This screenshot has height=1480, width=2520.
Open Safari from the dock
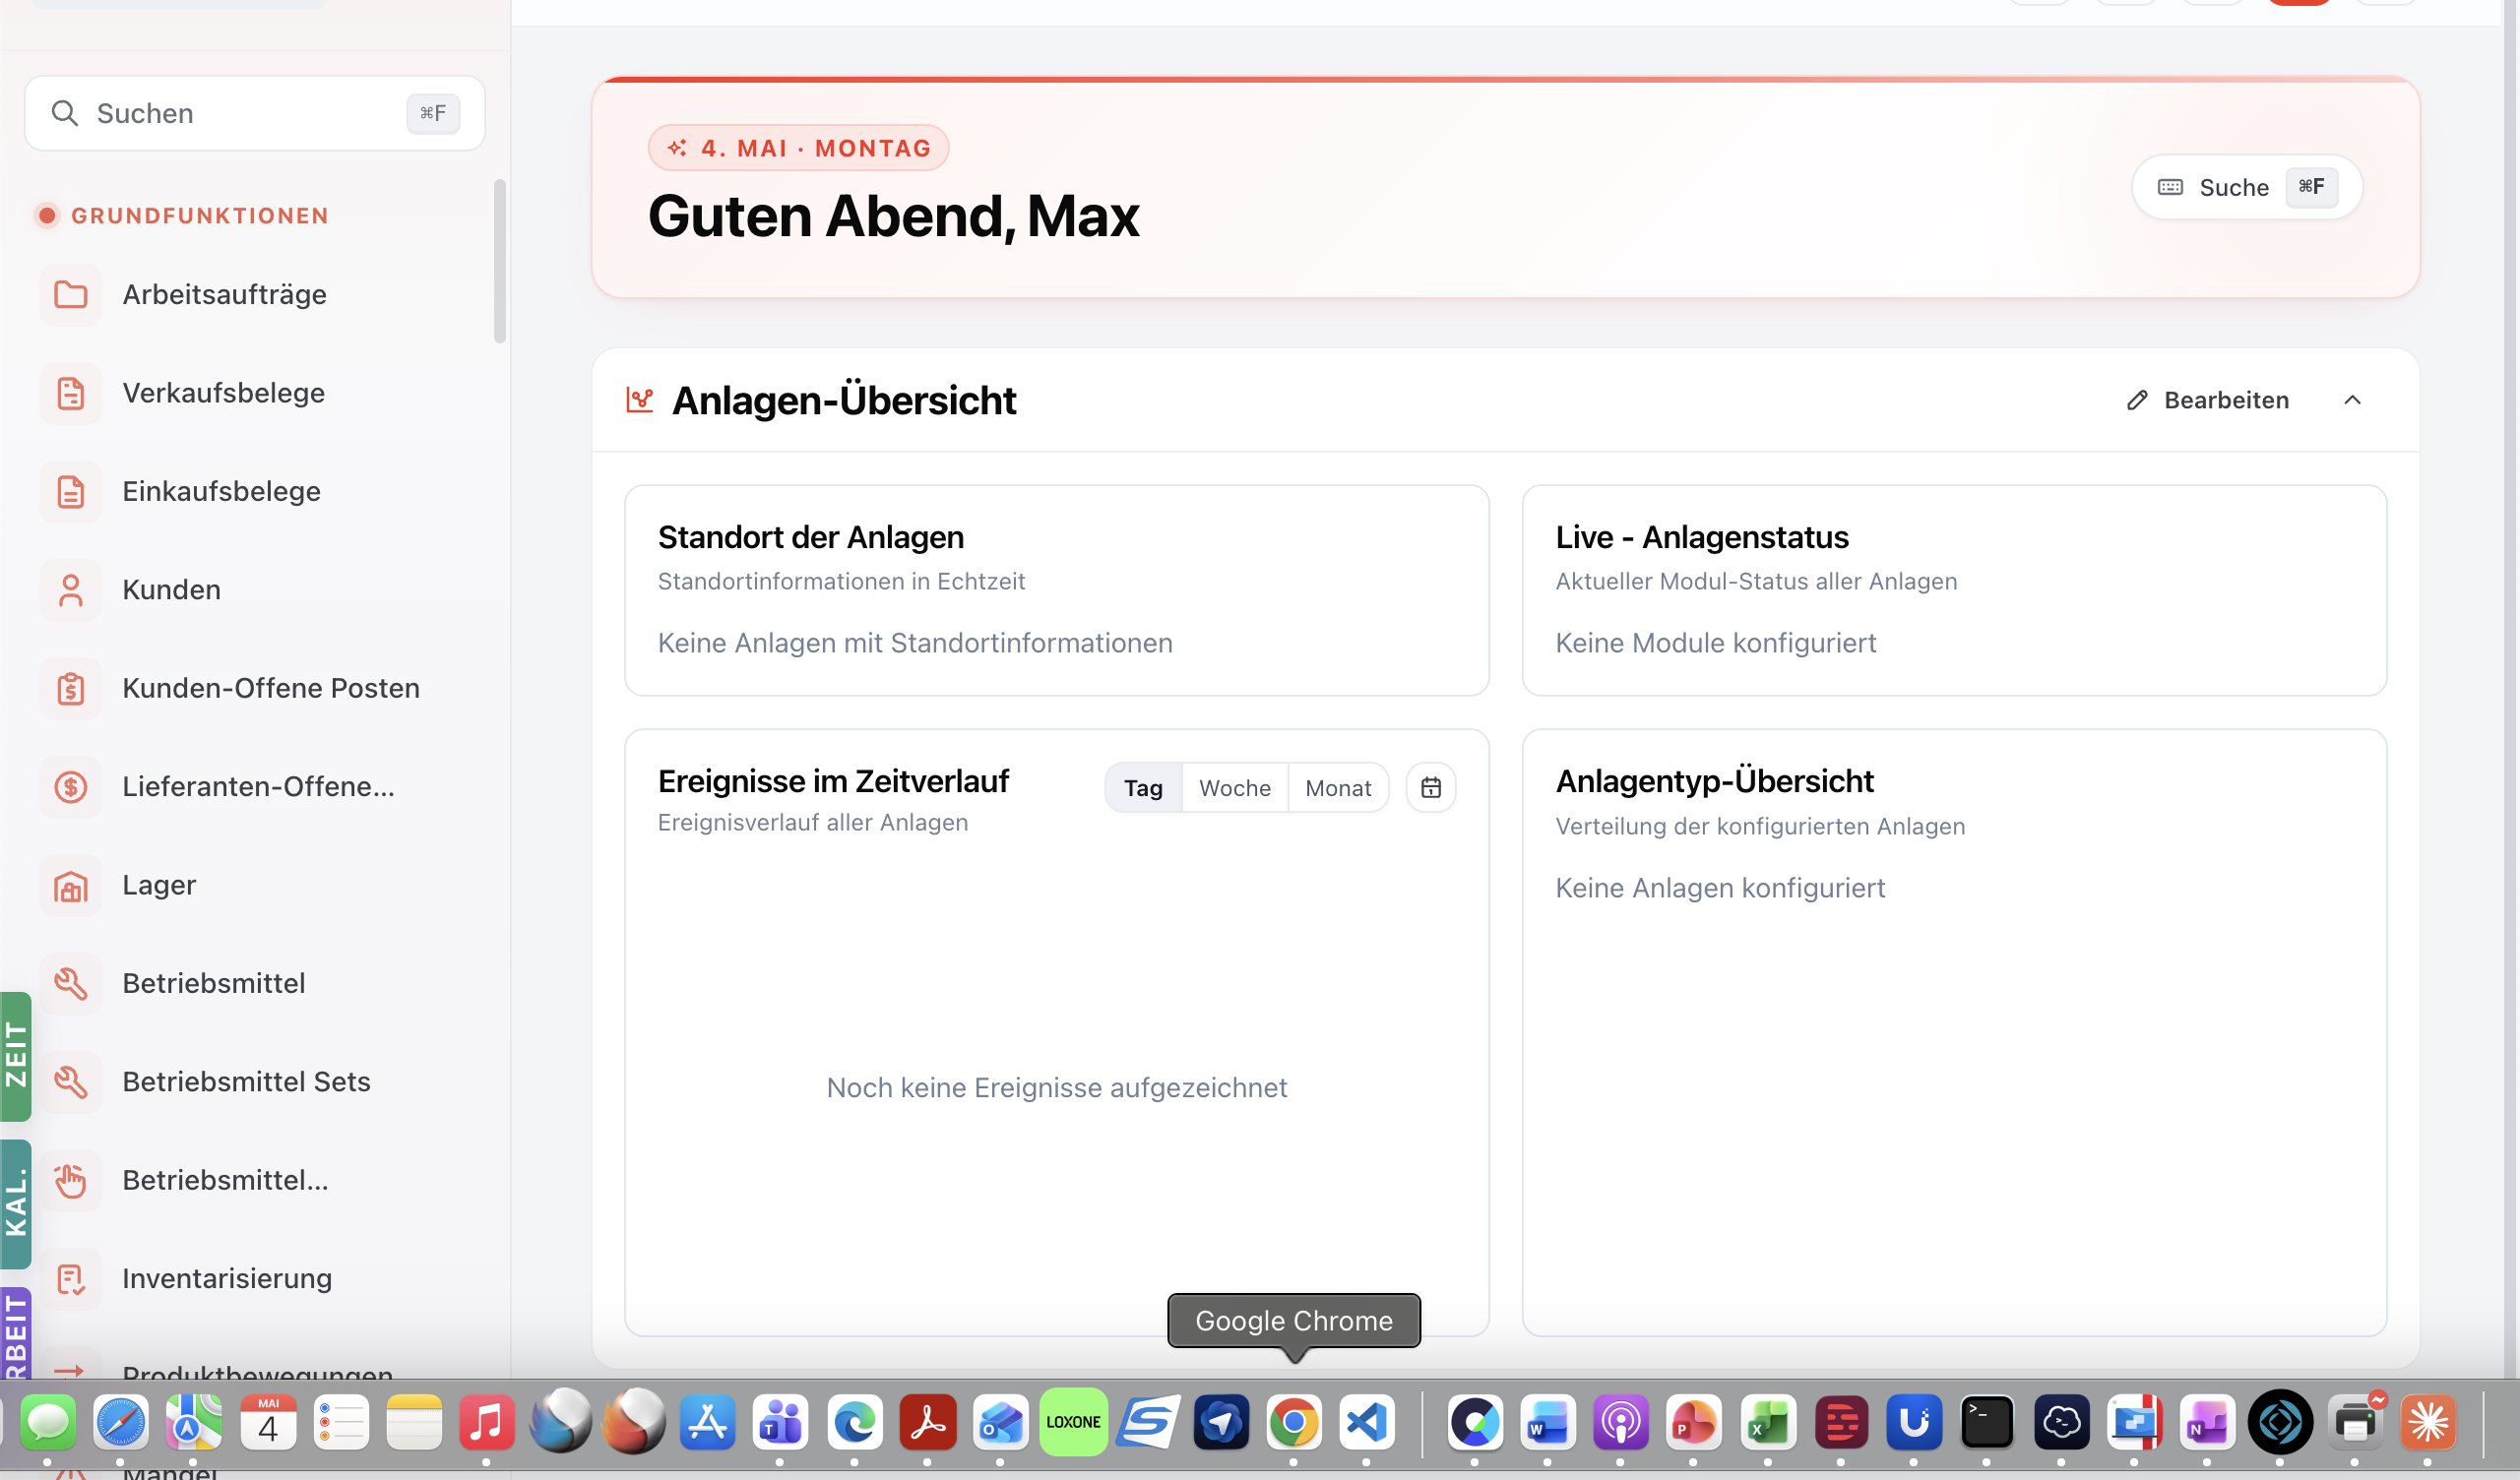pyautogui.click(x=121, y=1422)
